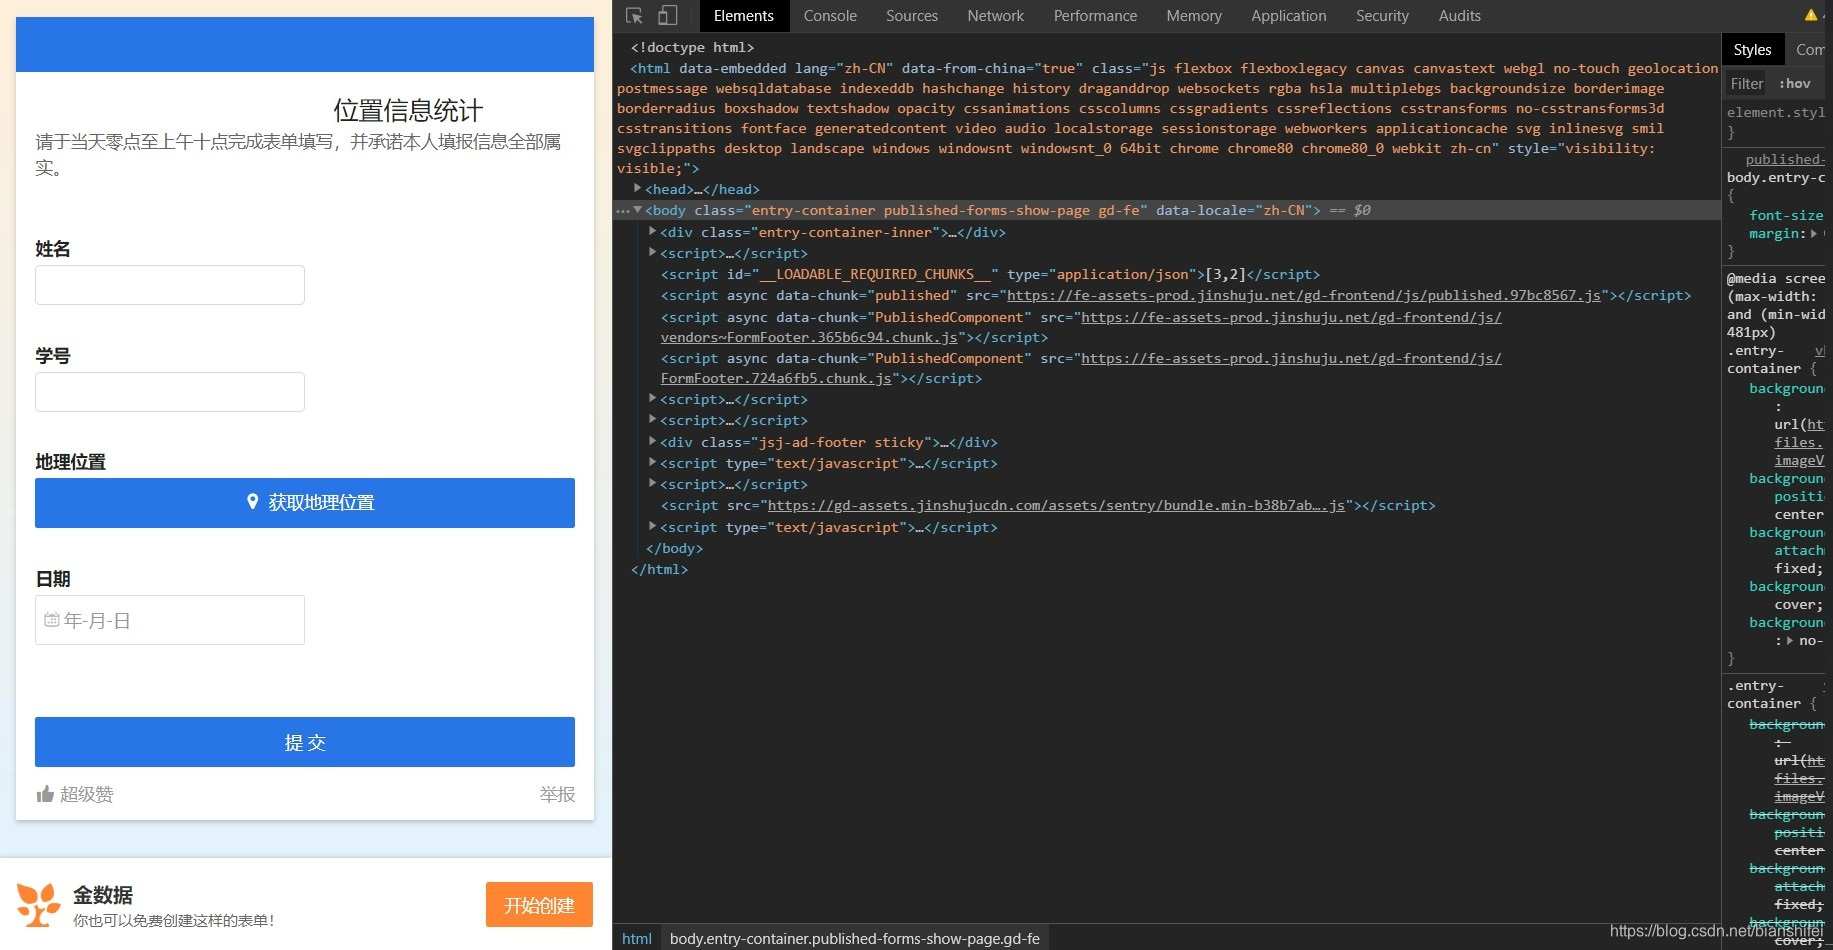This screenshot has width=1833, height=950.
Task: Click the font-size property in Styles
Action: tap(1786, 215)
